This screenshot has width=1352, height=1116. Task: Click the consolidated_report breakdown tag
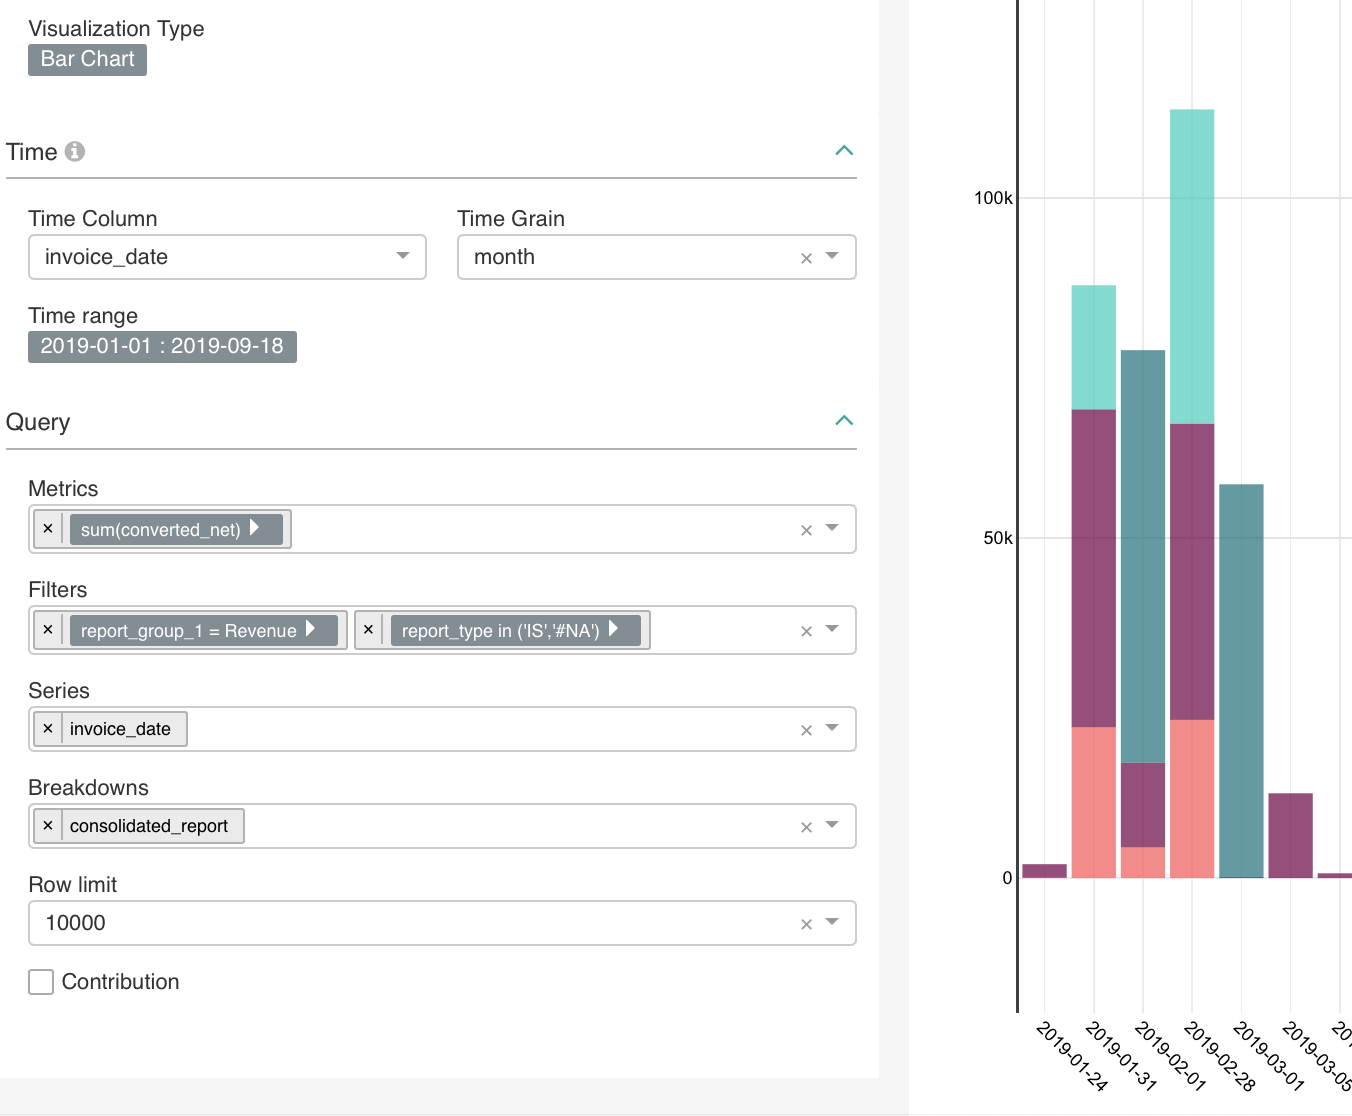[x=148, y=826]
